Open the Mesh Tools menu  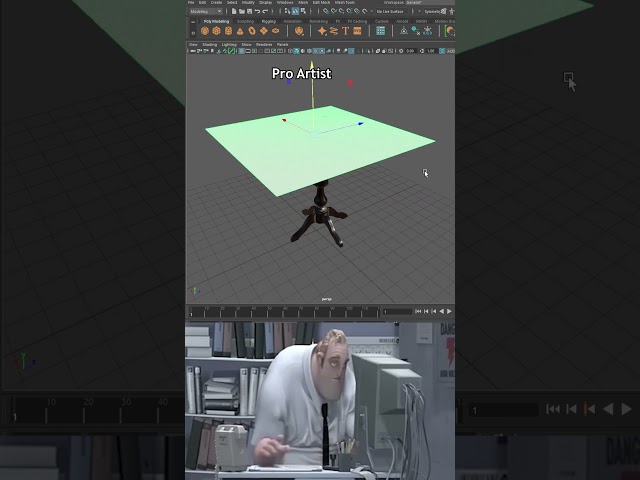coord(344,2)
